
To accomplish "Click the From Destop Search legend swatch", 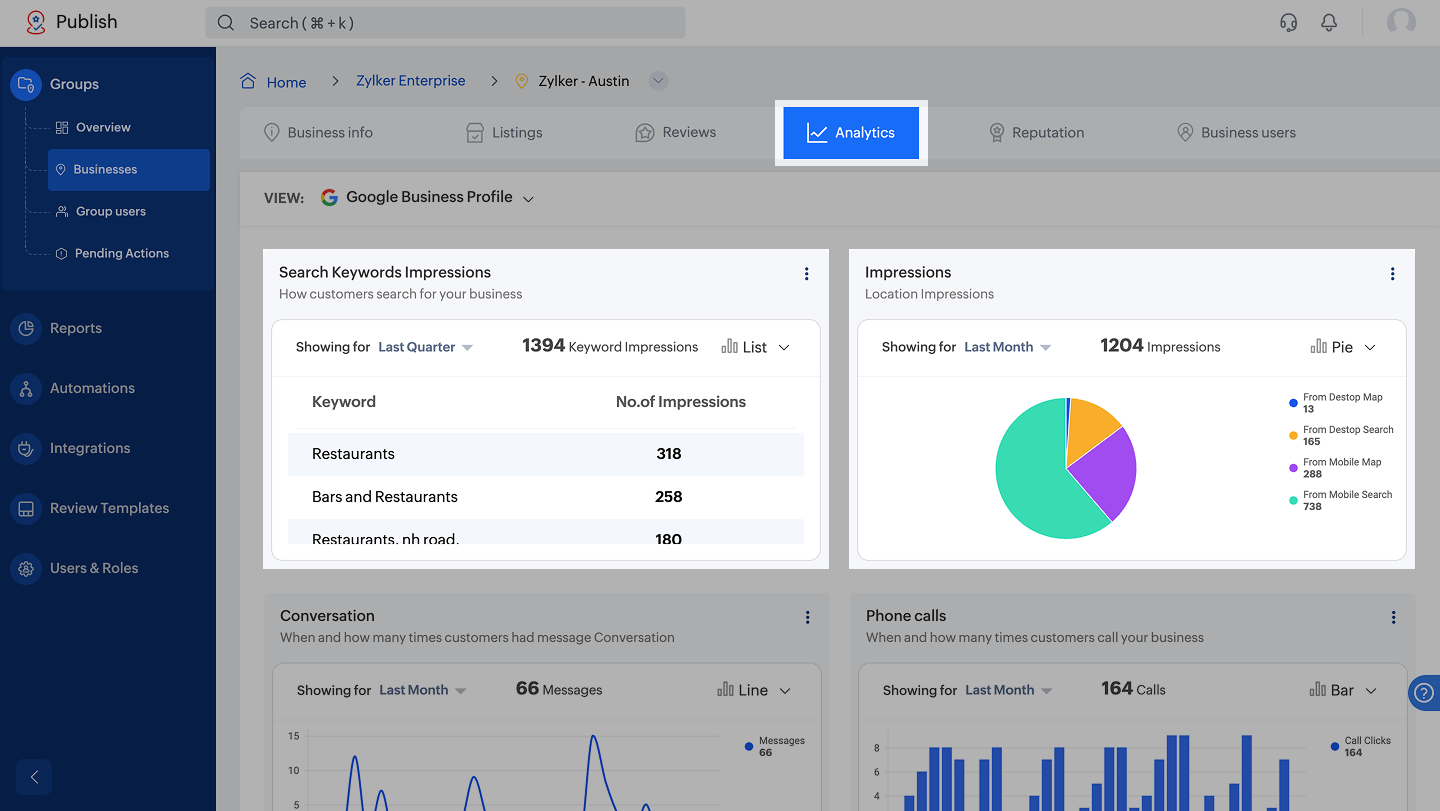I will [1294, 436].
